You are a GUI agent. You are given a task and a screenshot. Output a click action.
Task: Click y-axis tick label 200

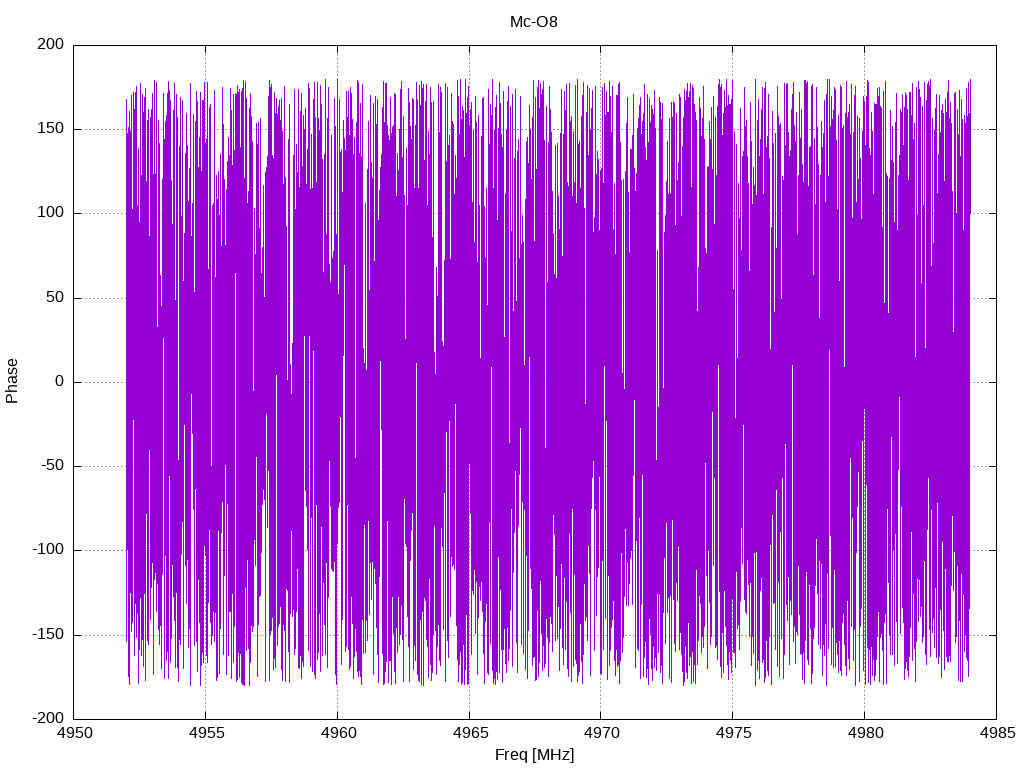51,44
